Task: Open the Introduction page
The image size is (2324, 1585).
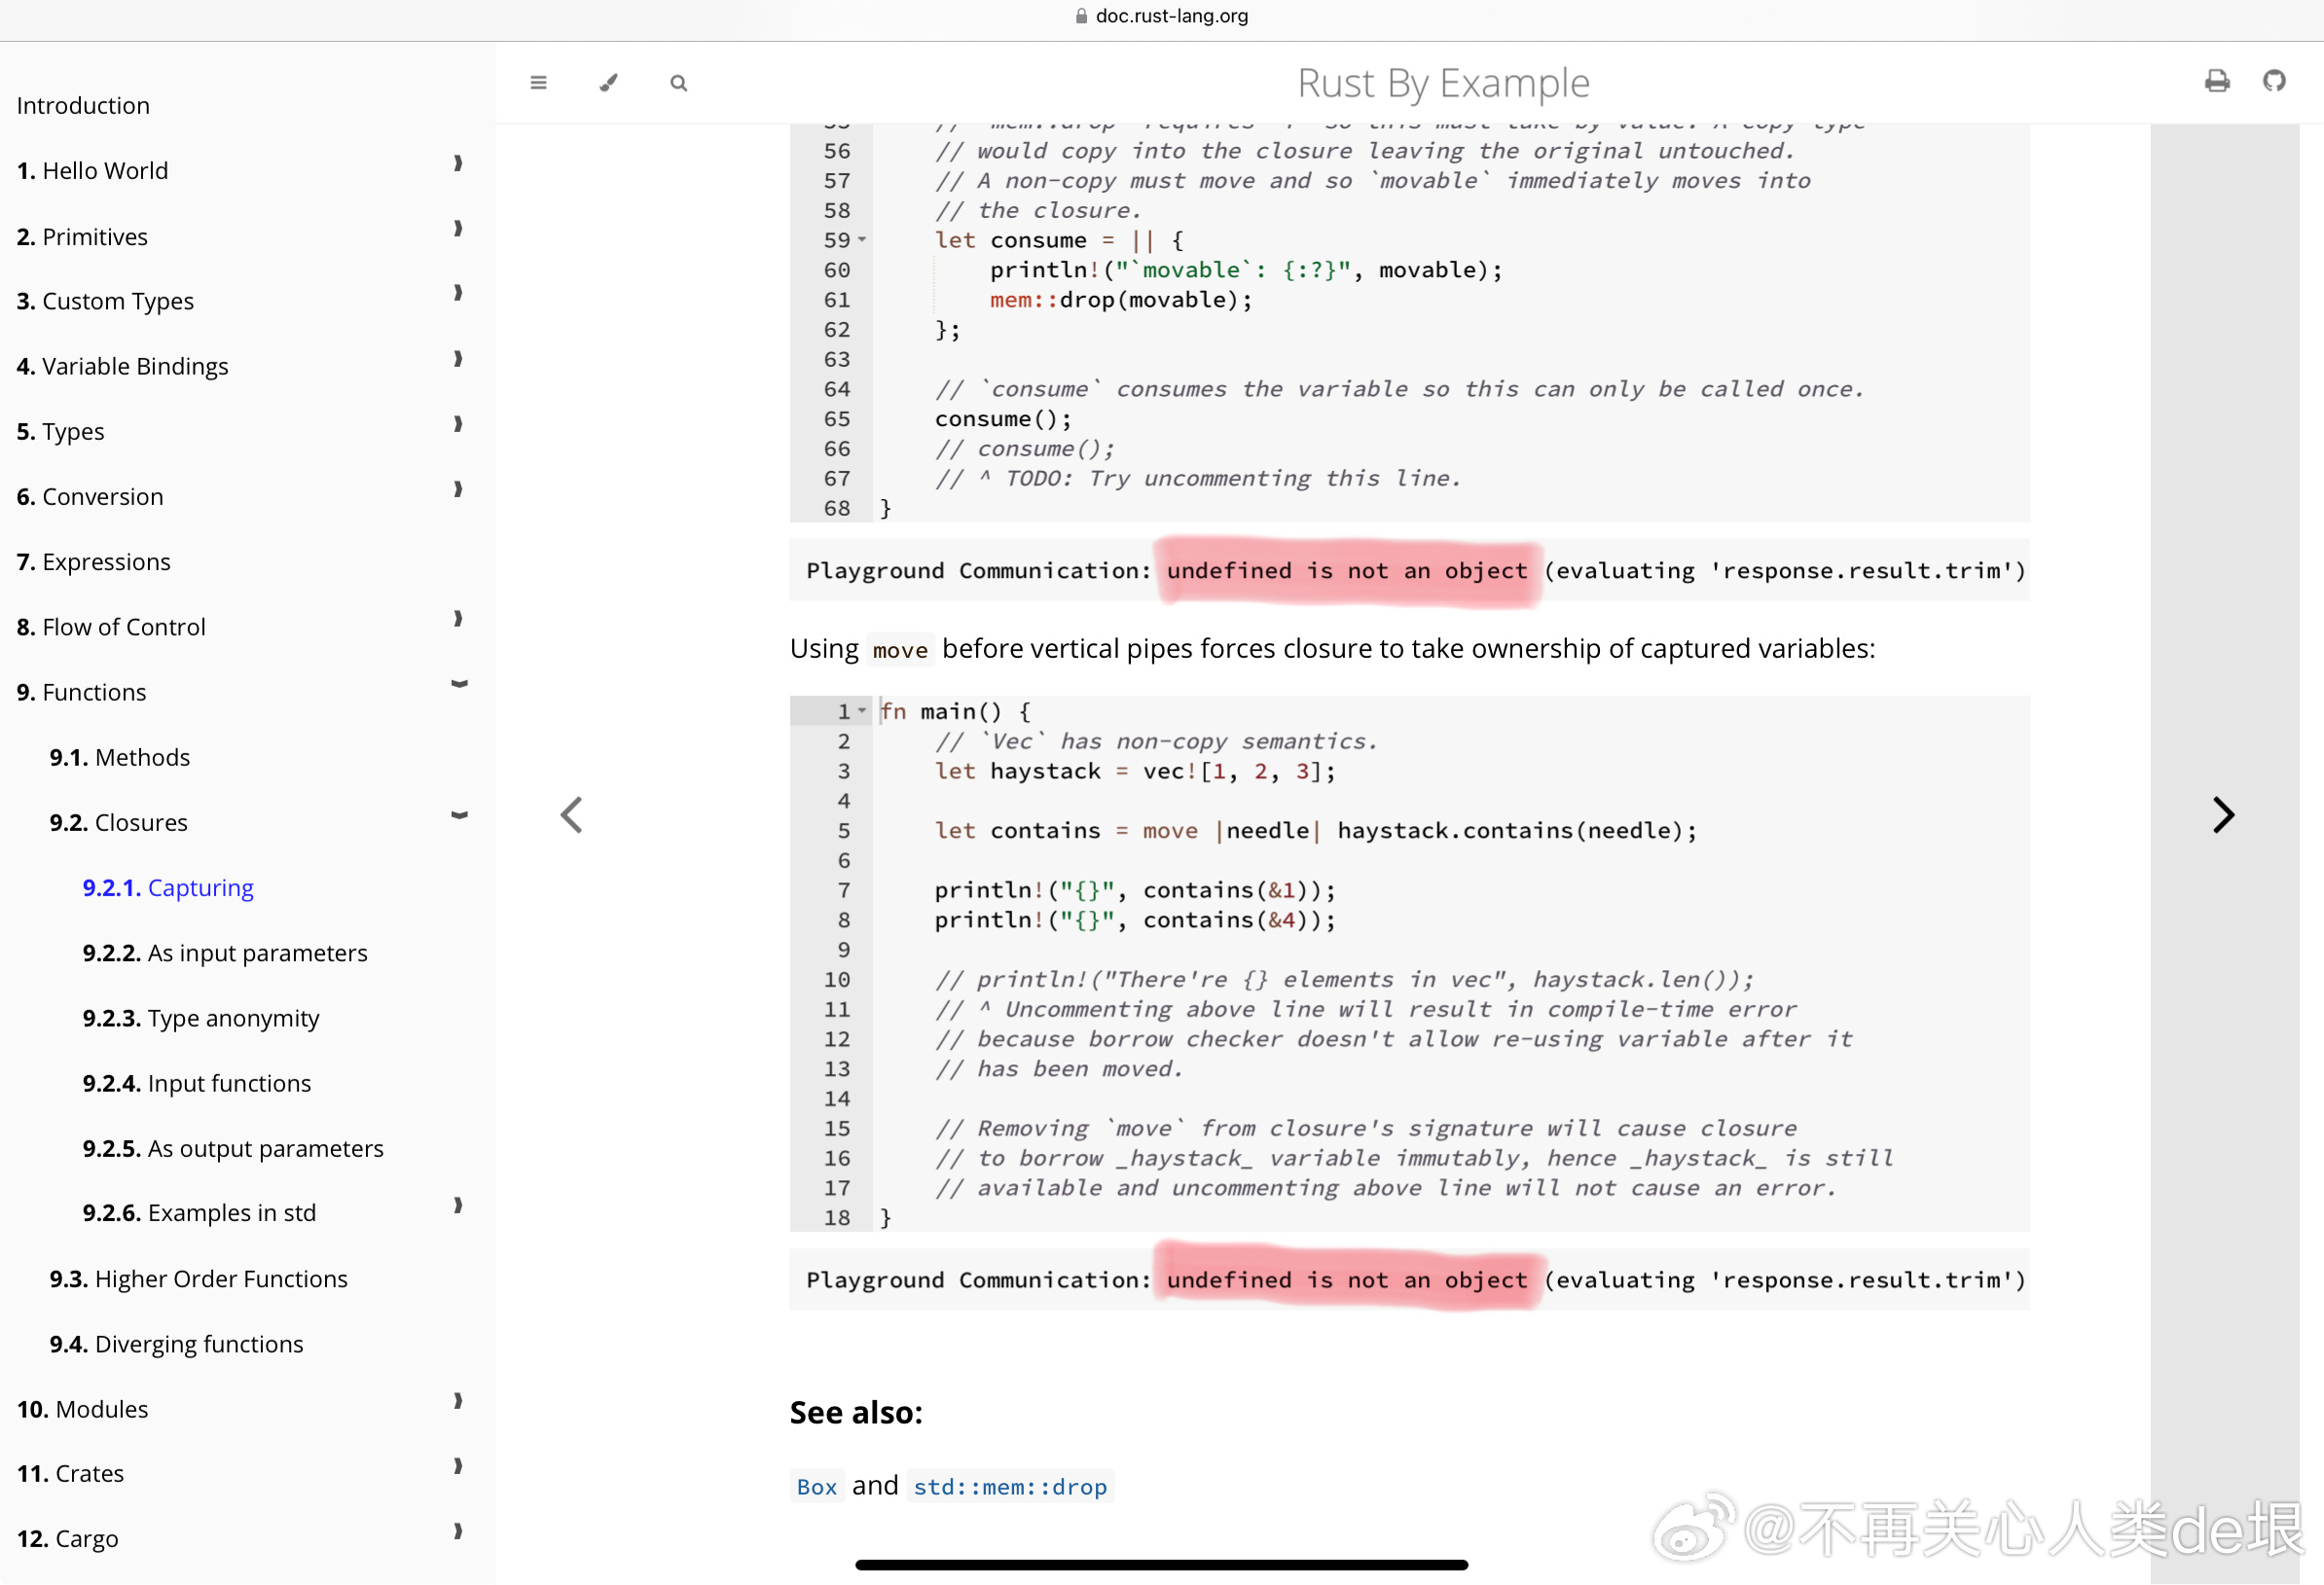Action: 83,106
